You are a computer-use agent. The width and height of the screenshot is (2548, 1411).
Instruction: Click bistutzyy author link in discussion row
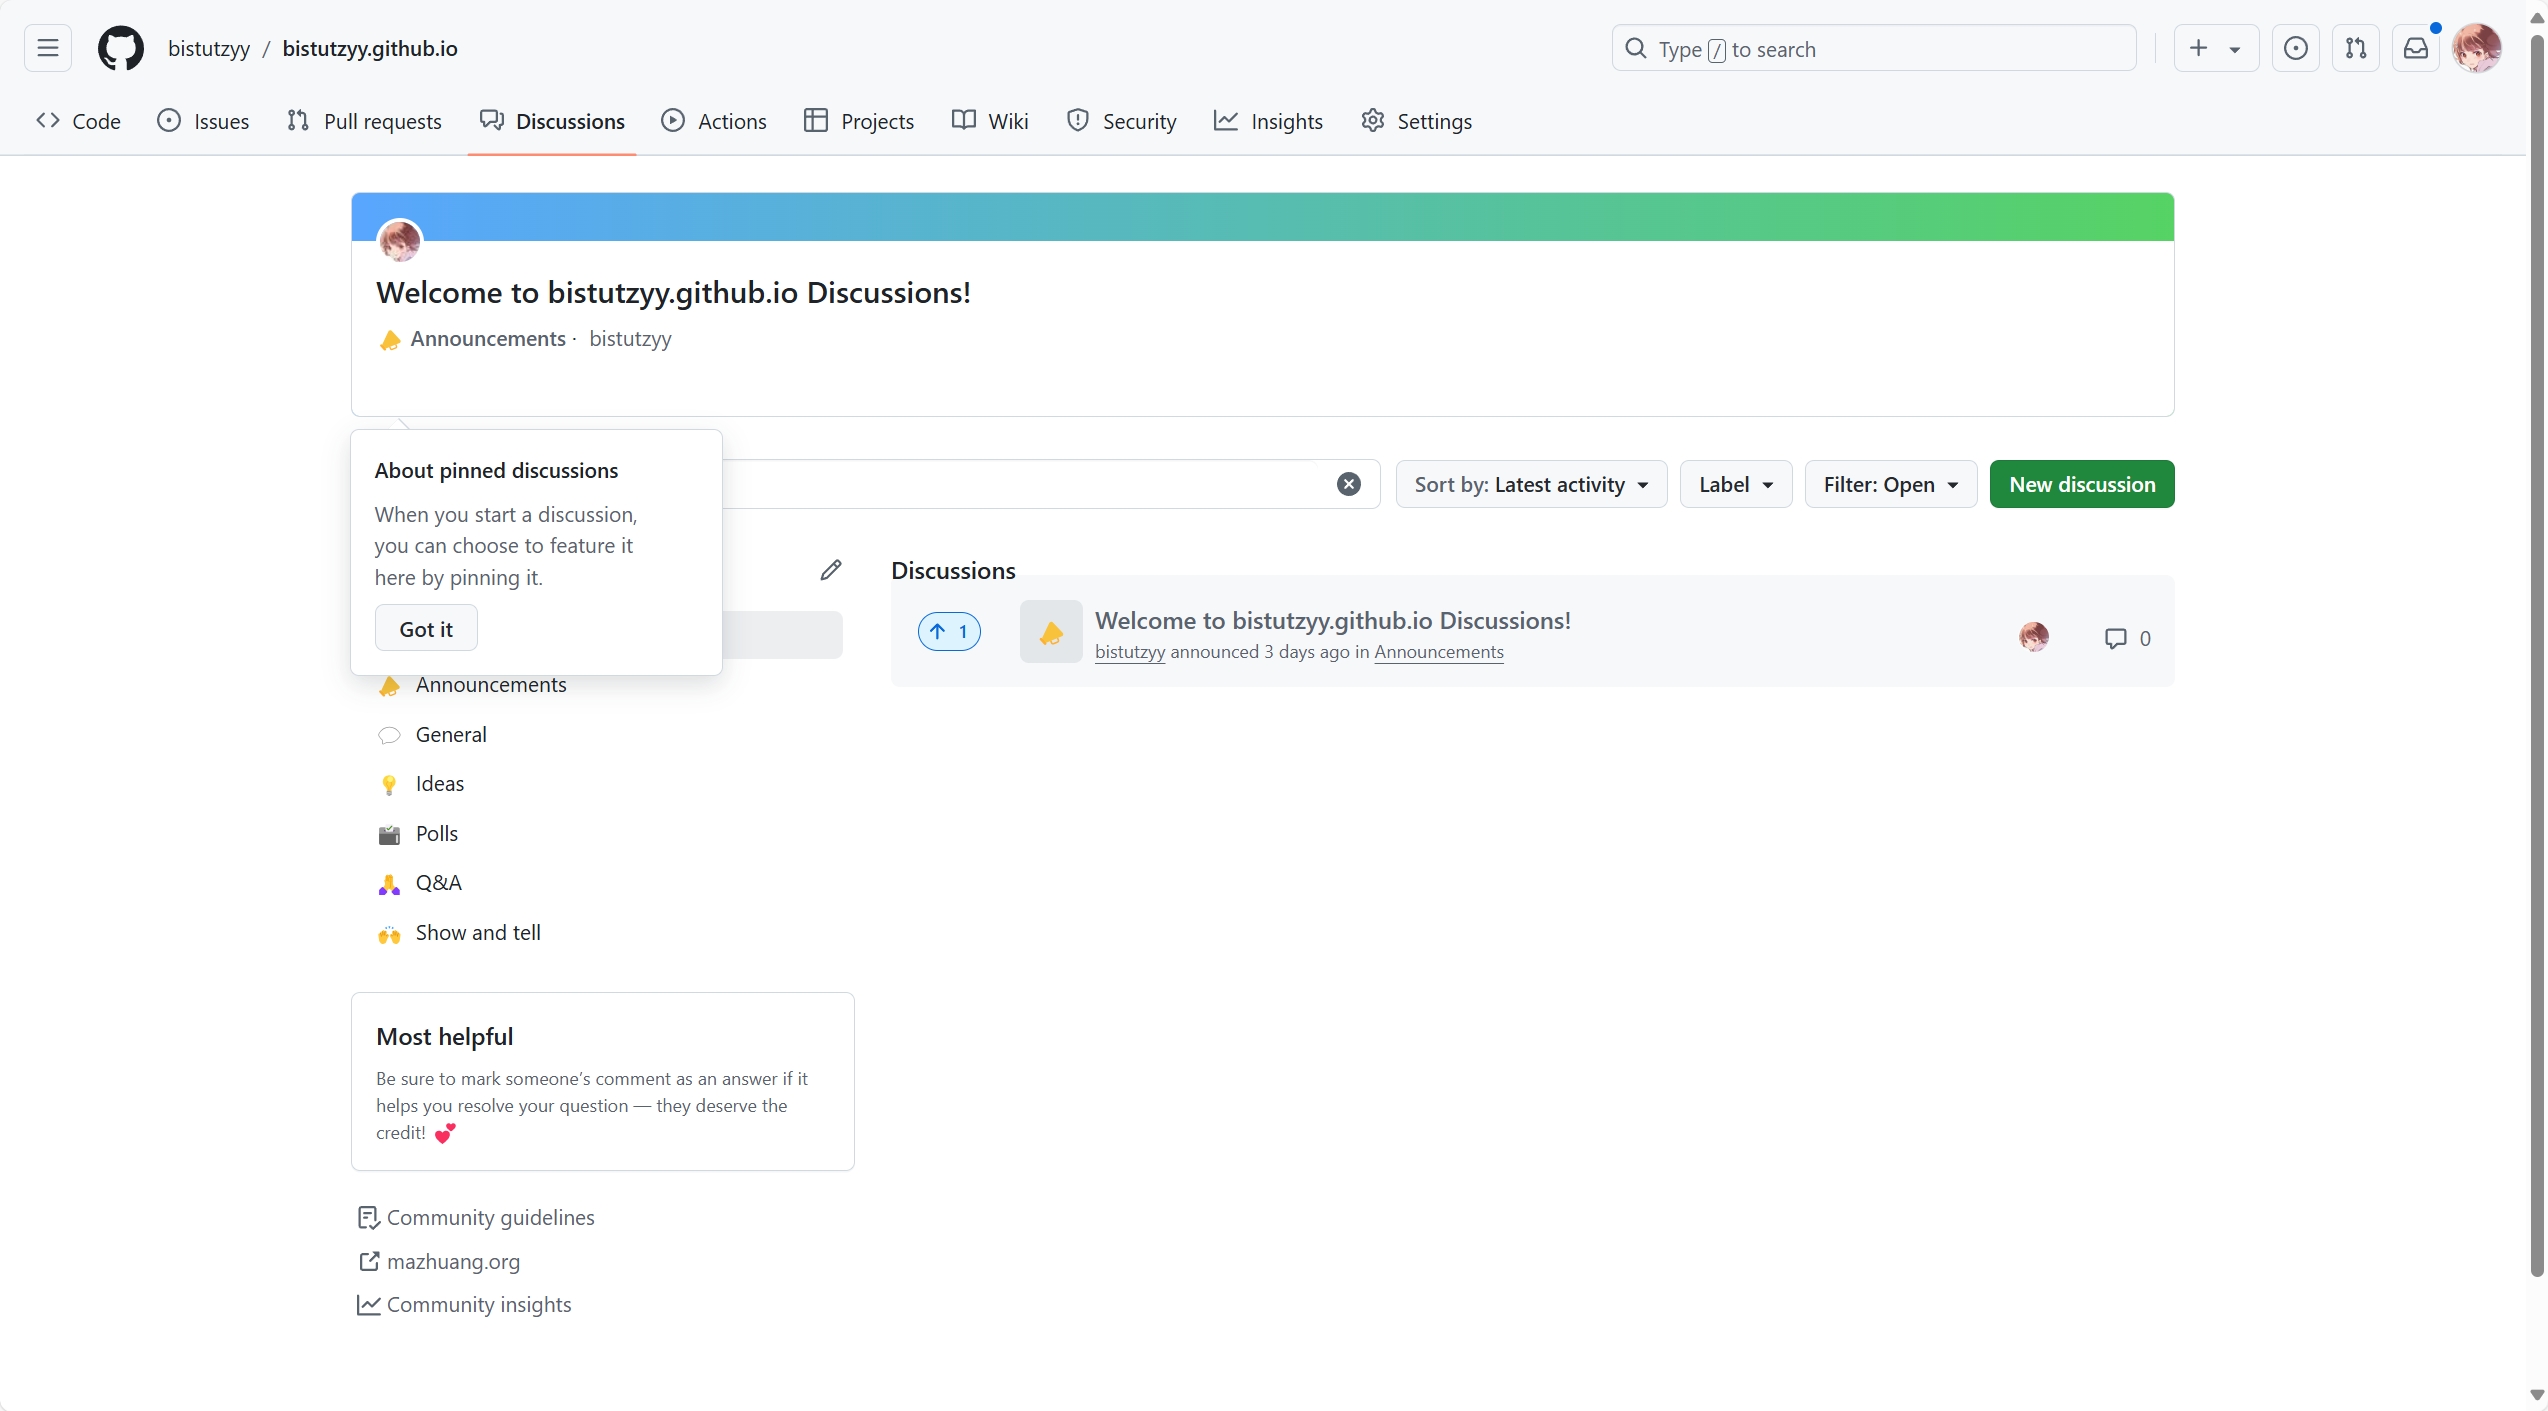coord(1130,652)
